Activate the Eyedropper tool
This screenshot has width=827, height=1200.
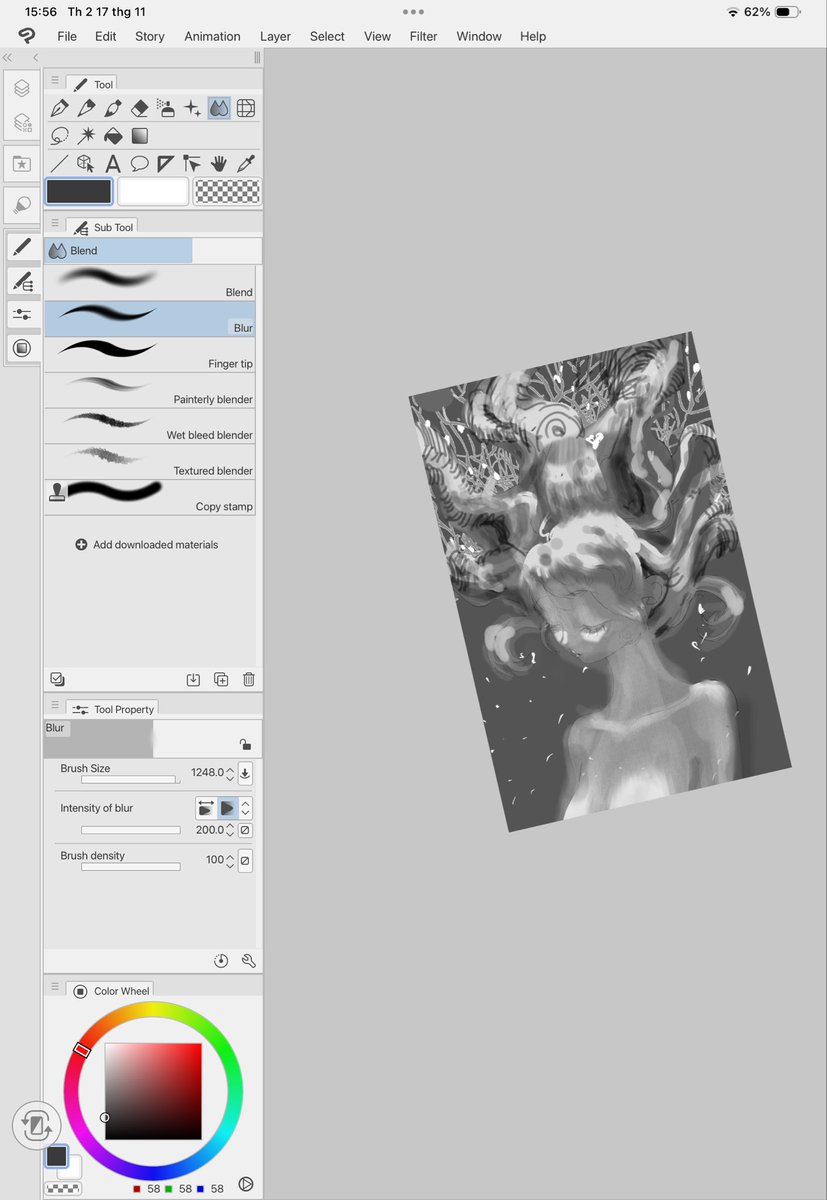pos(246,163)
